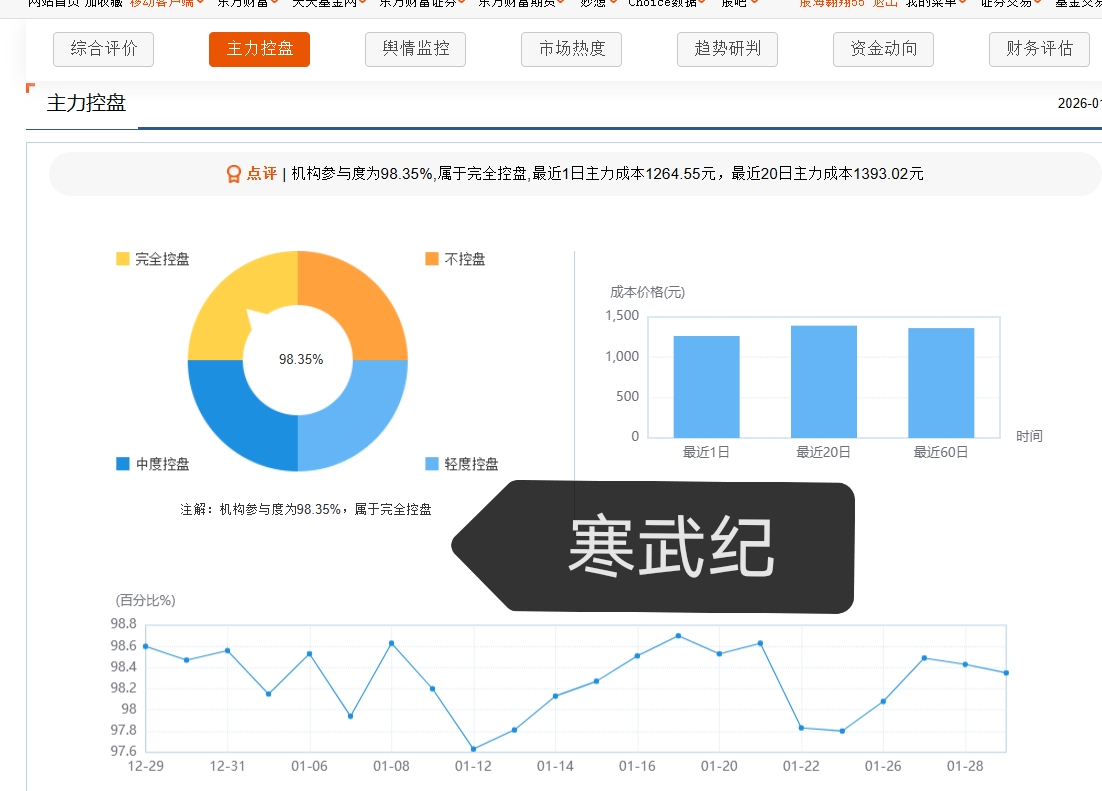This screenshot has height=791, width=1102.
Task: Switch to the 财务评估 tab
Action: 1039,49
